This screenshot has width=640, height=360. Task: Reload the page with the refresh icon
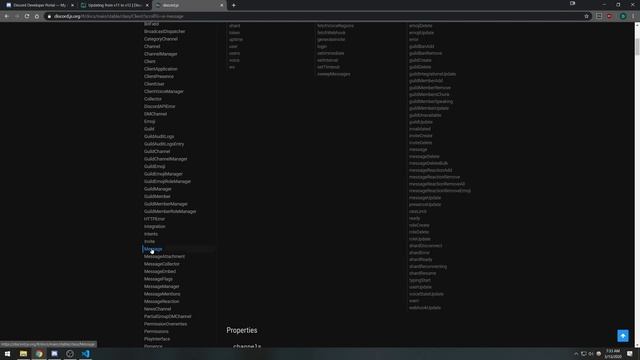click(x=27, y=16)
